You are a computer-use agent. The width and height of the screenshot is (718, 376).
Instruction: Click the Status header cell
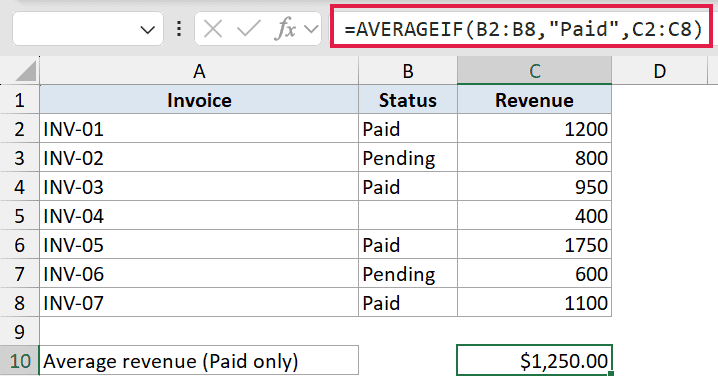point(408,100)
